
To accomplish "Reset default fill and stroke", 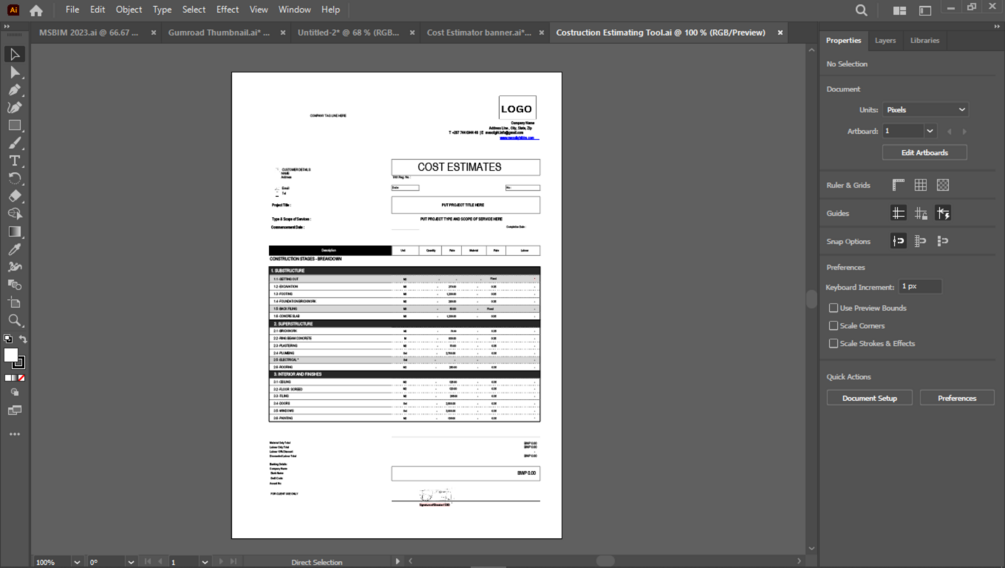I will (x=8, y=339).
